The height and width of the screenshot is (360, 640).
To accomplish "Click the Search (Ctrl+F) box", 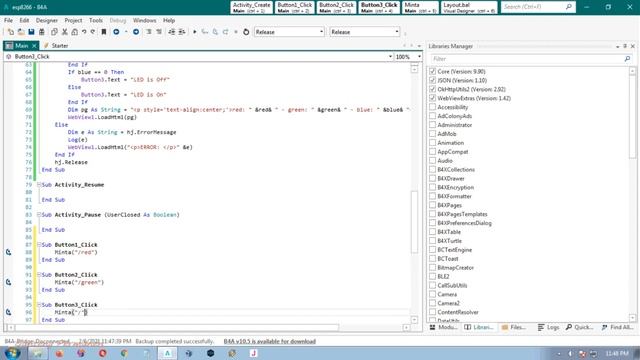I will (537, 7).
